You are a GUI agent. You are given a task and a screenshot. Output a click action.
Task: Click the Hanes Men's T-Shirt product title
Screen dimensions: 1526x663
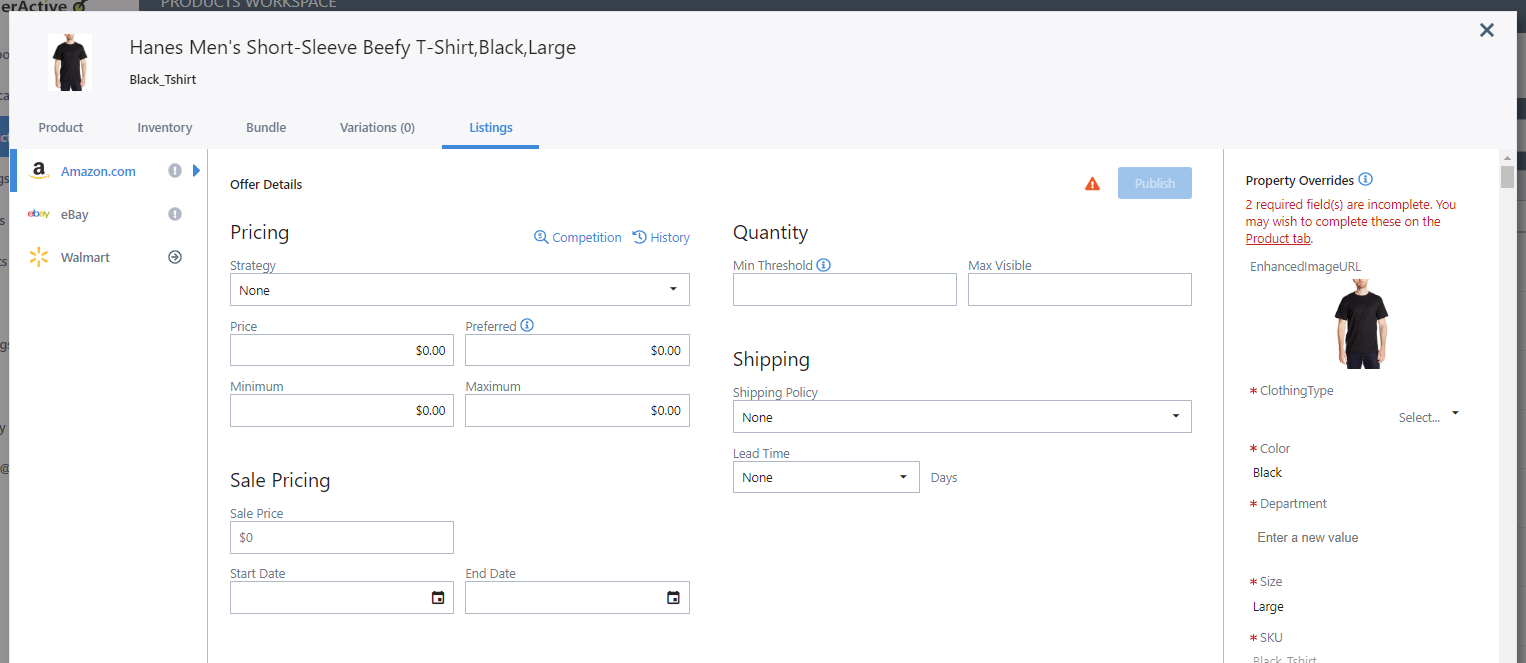pyautogui.click(x=353, y=47)
